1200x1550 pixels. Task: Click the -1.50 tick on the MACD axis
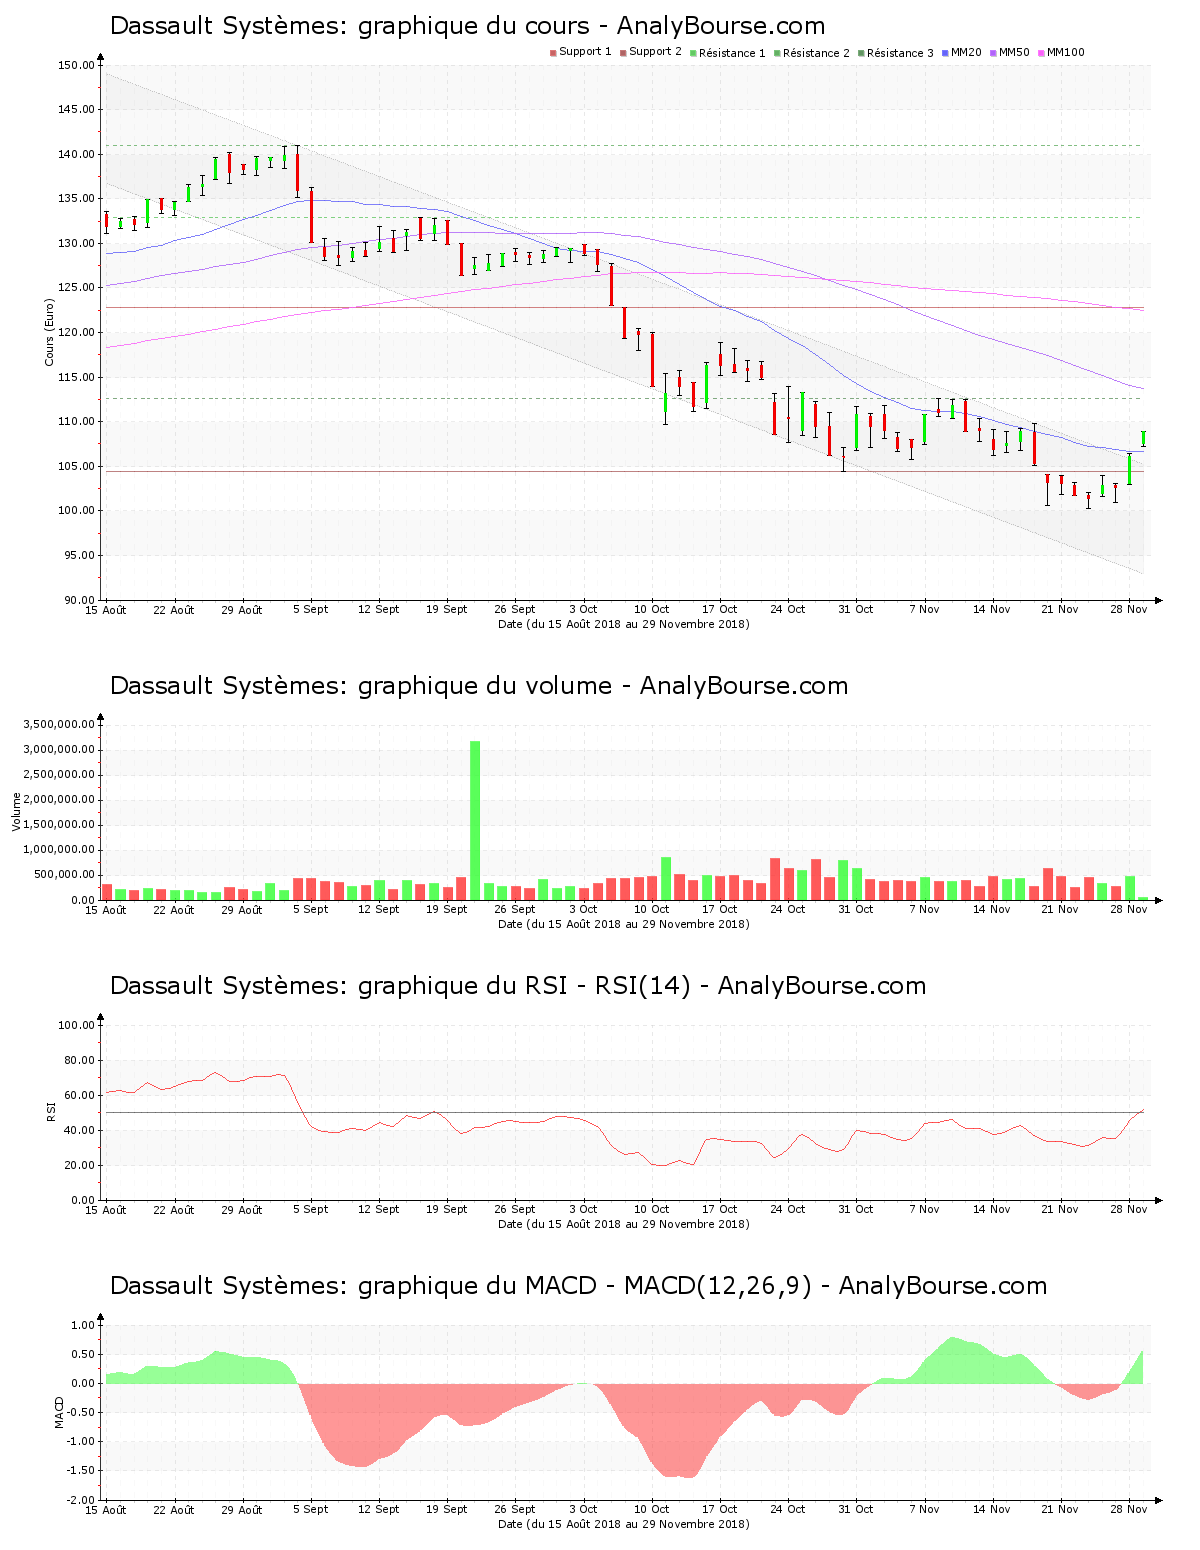point(82,1471)
